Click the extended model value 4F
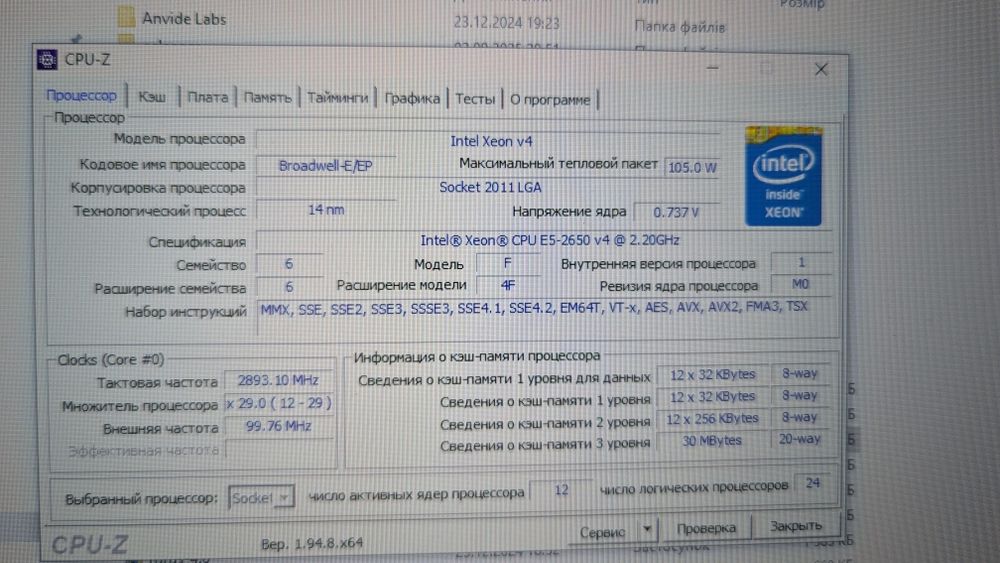Viewport: 1000px width, 563px height. pos(508,285)
